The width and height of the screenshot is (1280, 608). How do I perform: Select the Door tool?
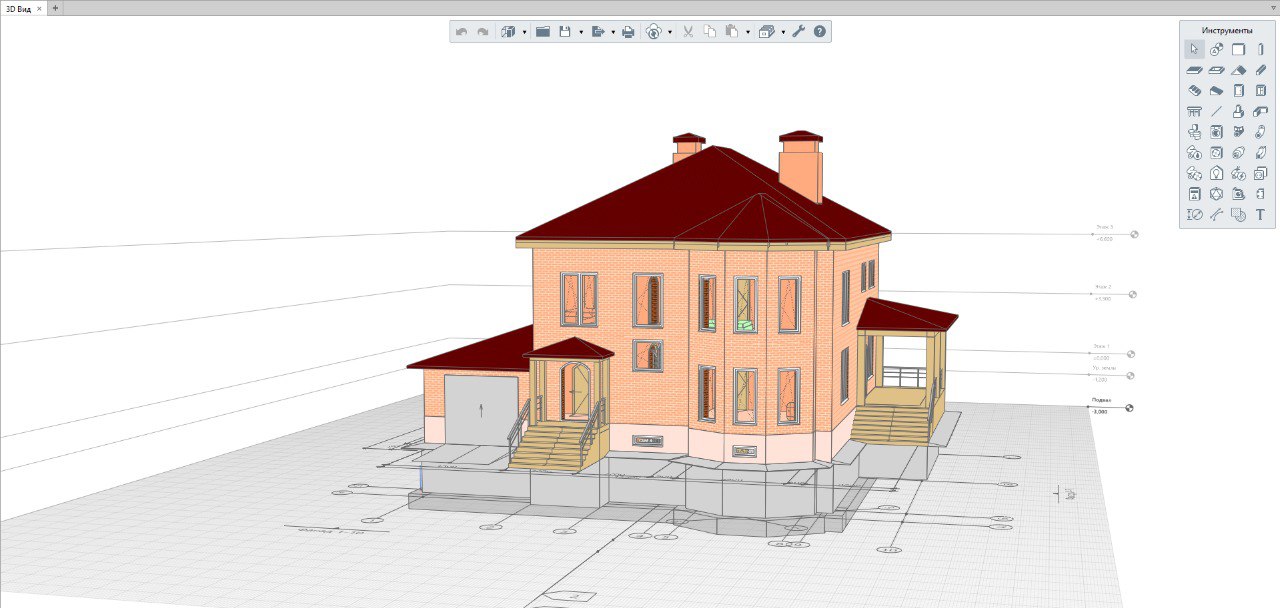pyautogui.click(x=1238, y=90)
